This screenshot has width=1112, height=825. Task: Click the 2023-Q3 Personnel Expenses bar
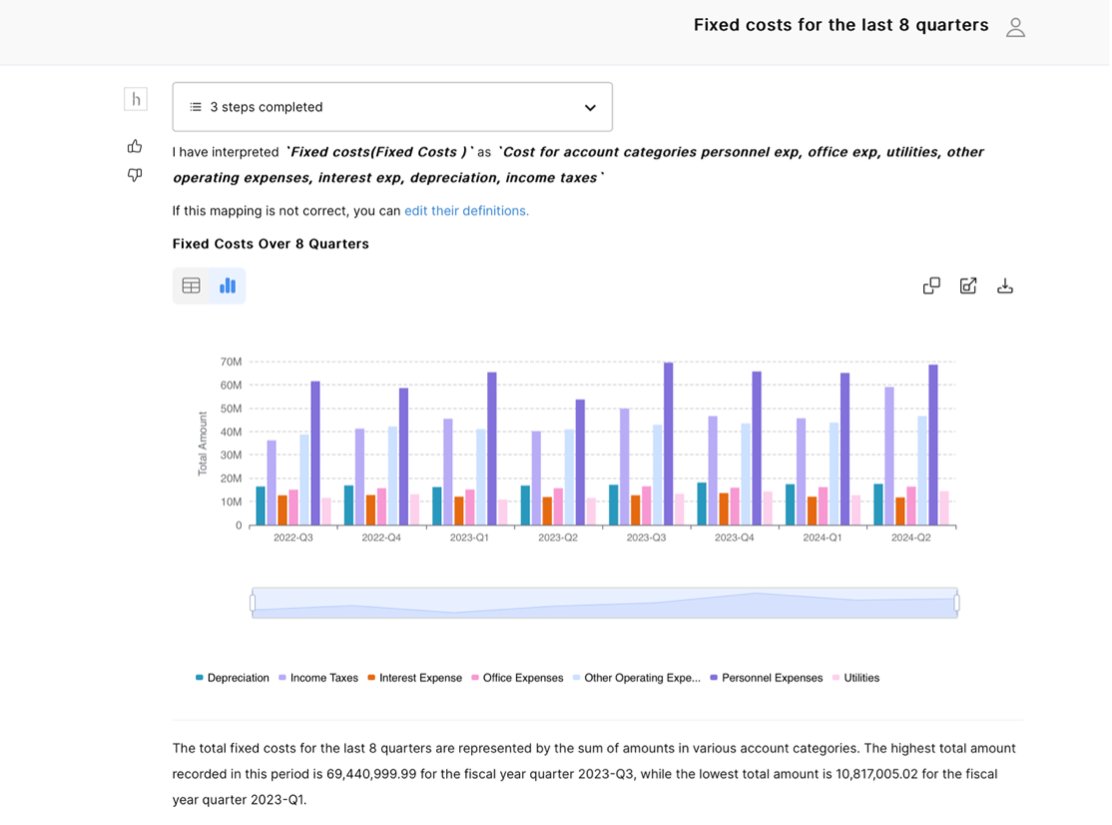(x=668, y=444)
